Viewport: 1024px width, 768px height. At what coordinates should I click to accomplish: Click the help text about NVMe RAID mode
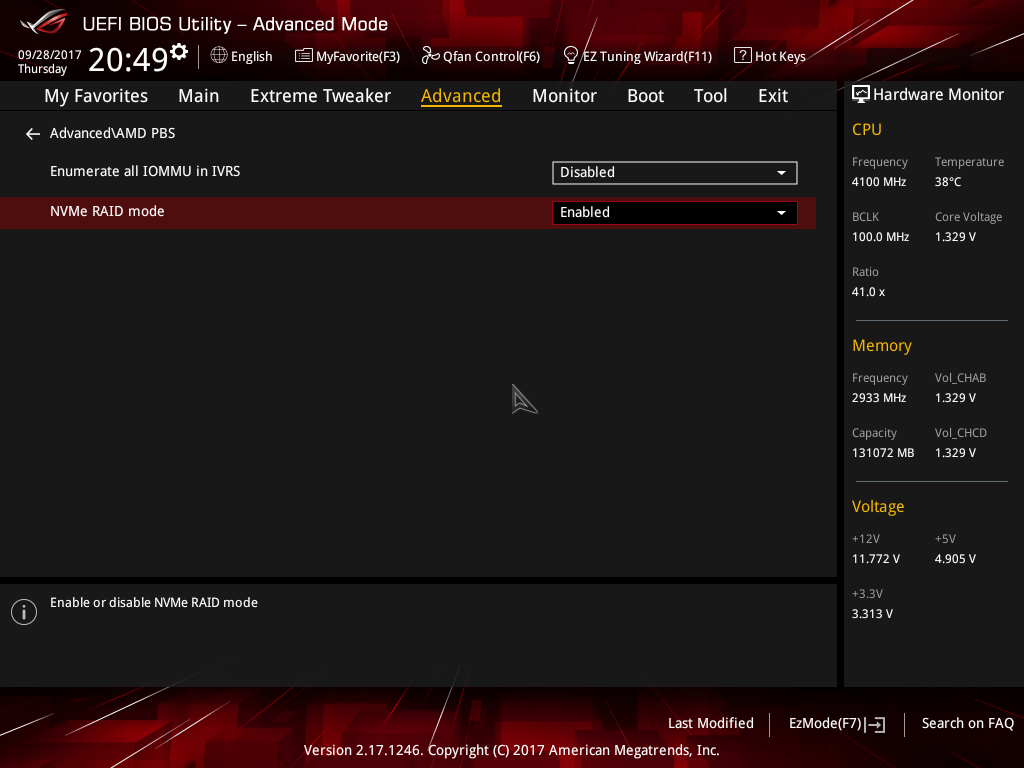pos(154,603)
